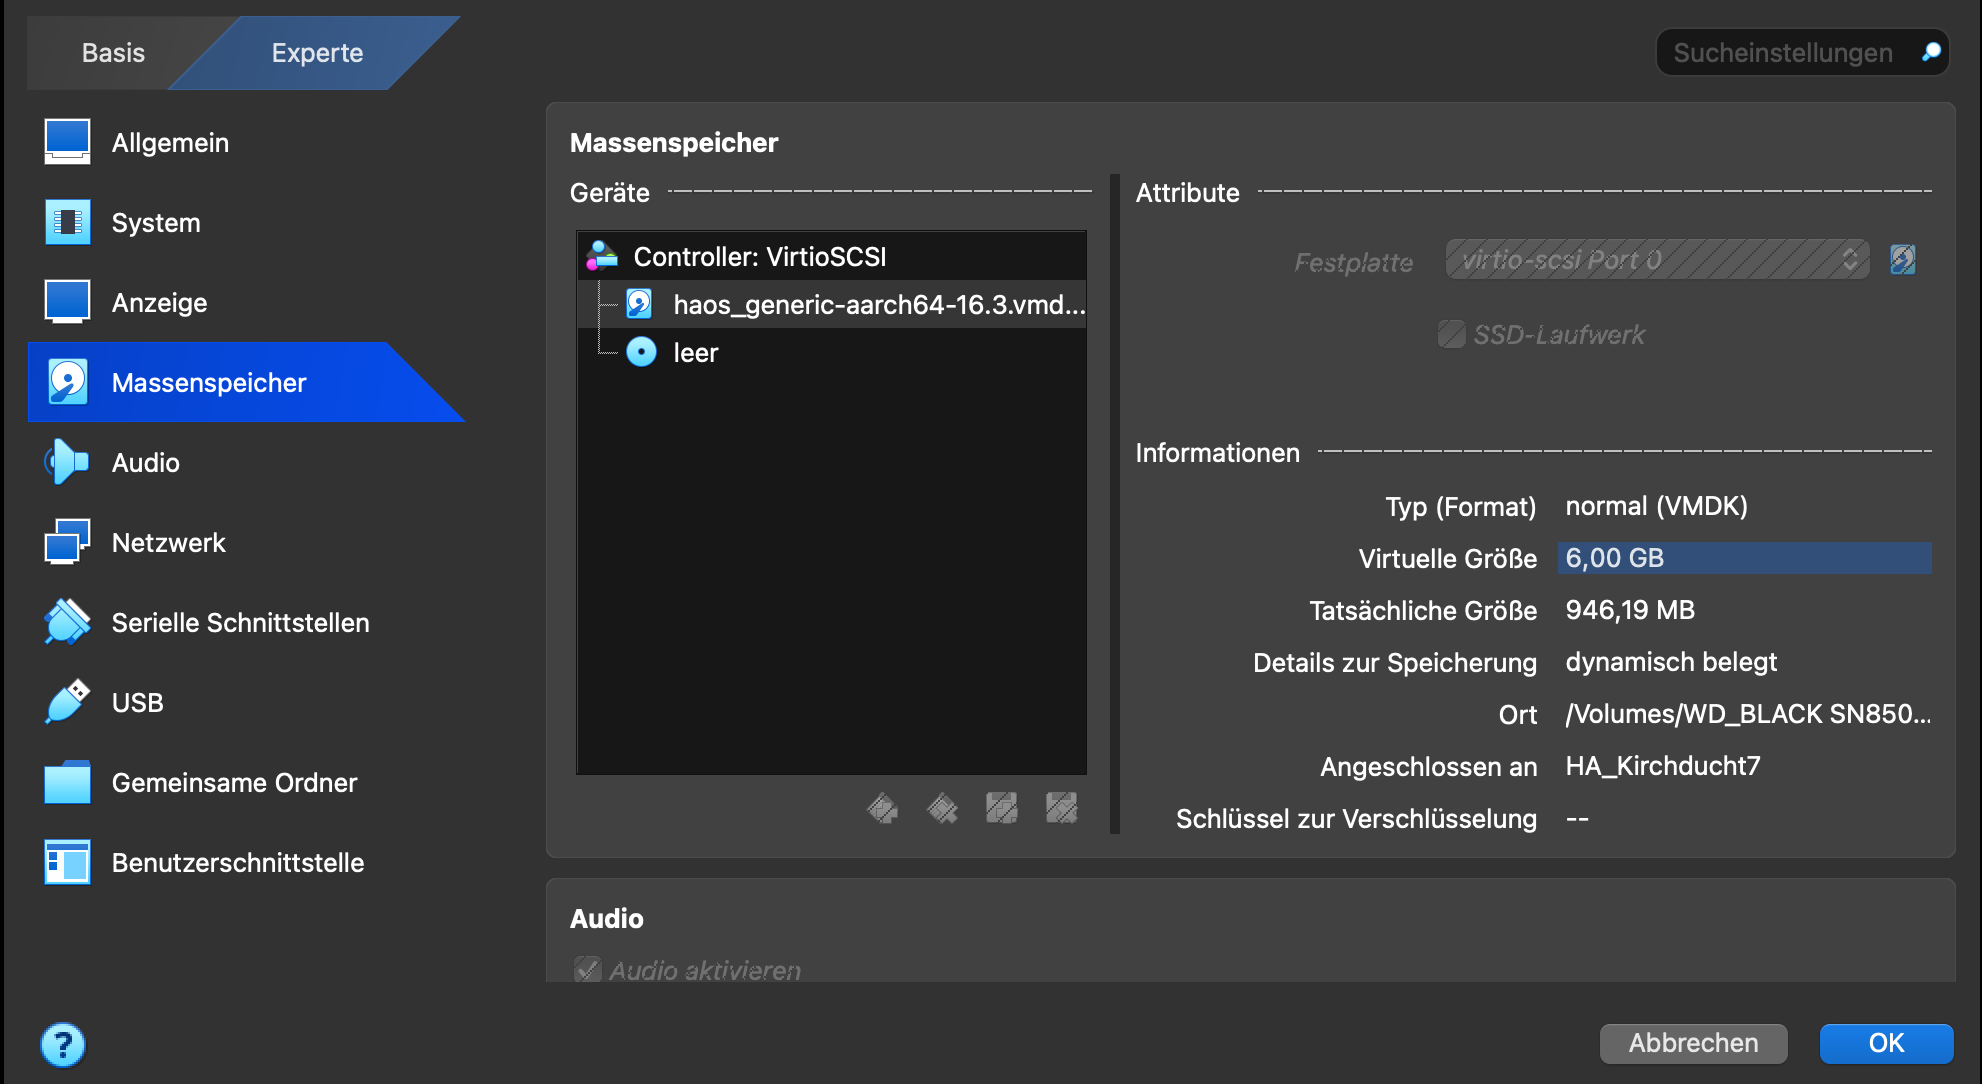Click the search magnifier icon in Sucheinstellungen

click(1931, 52)
